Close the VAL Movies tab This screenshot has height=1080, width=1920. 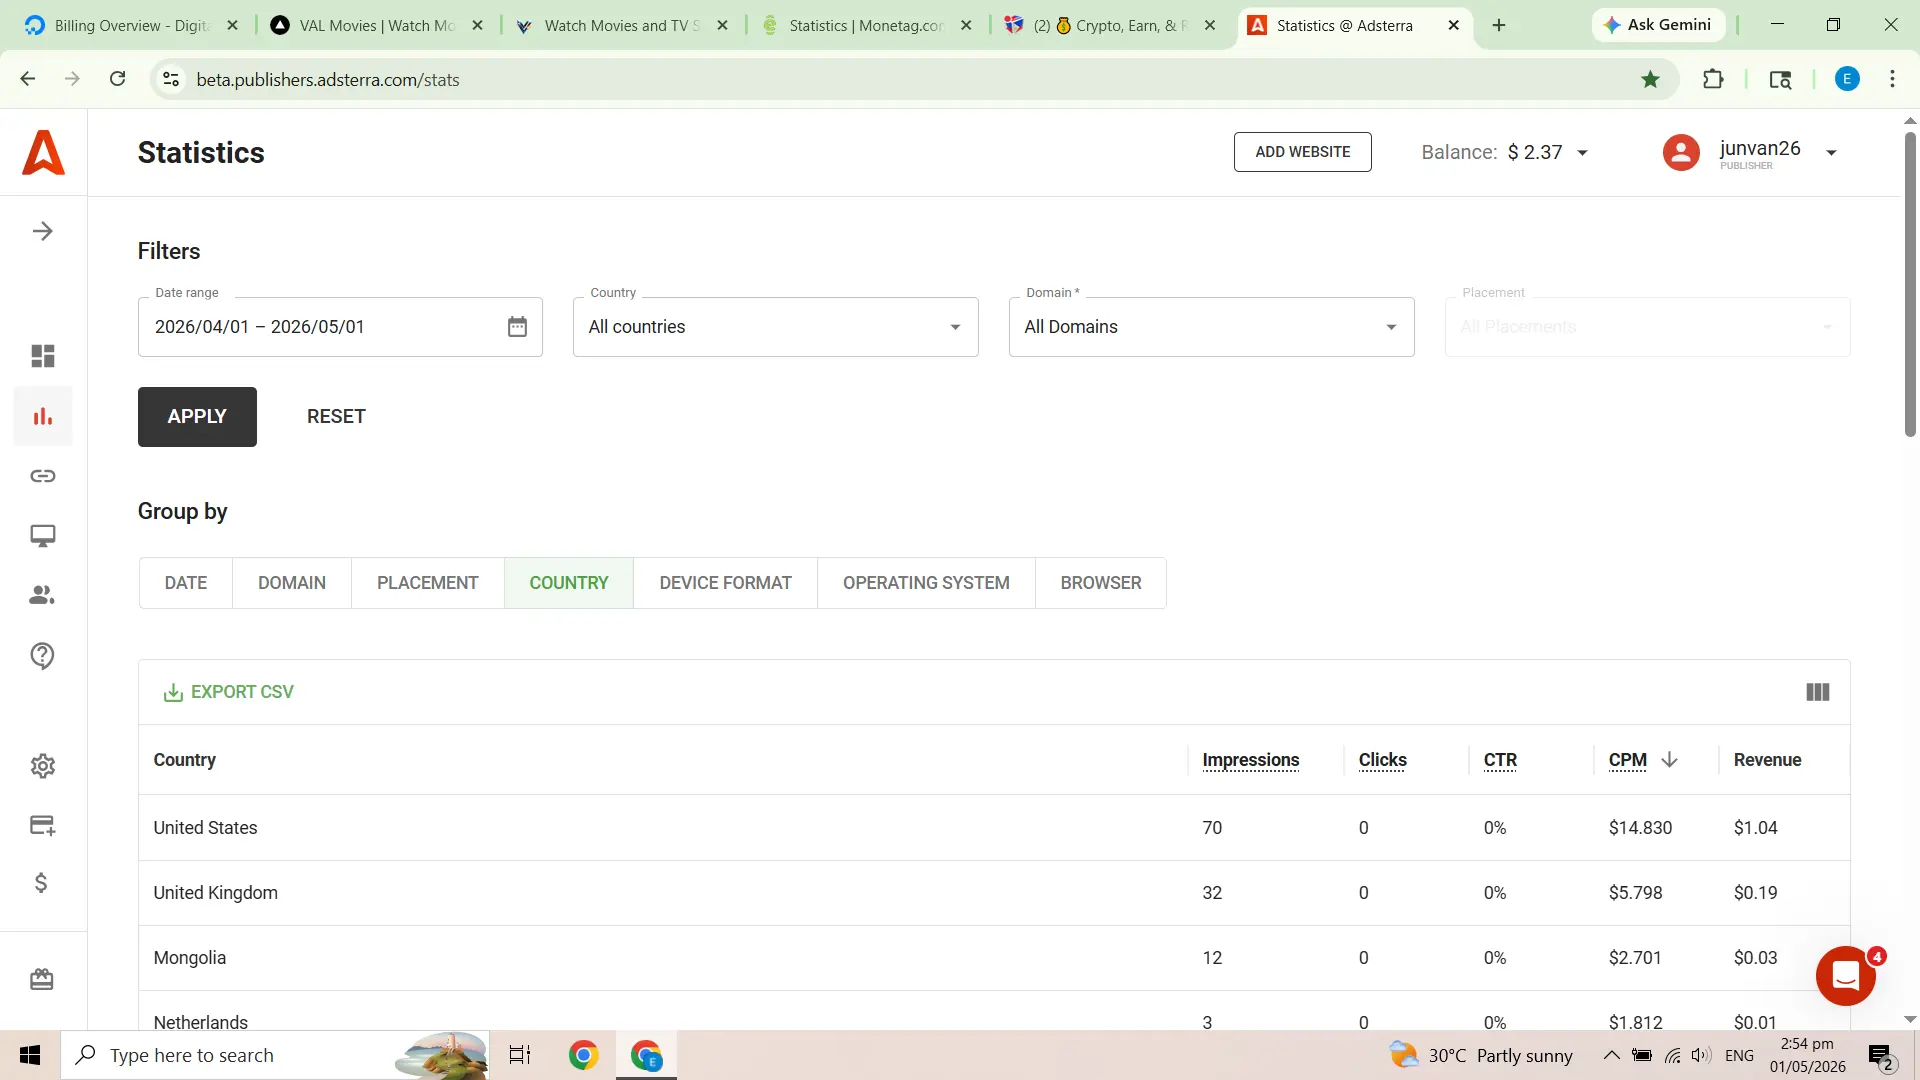pyautogui.click(x=477, y=25)
